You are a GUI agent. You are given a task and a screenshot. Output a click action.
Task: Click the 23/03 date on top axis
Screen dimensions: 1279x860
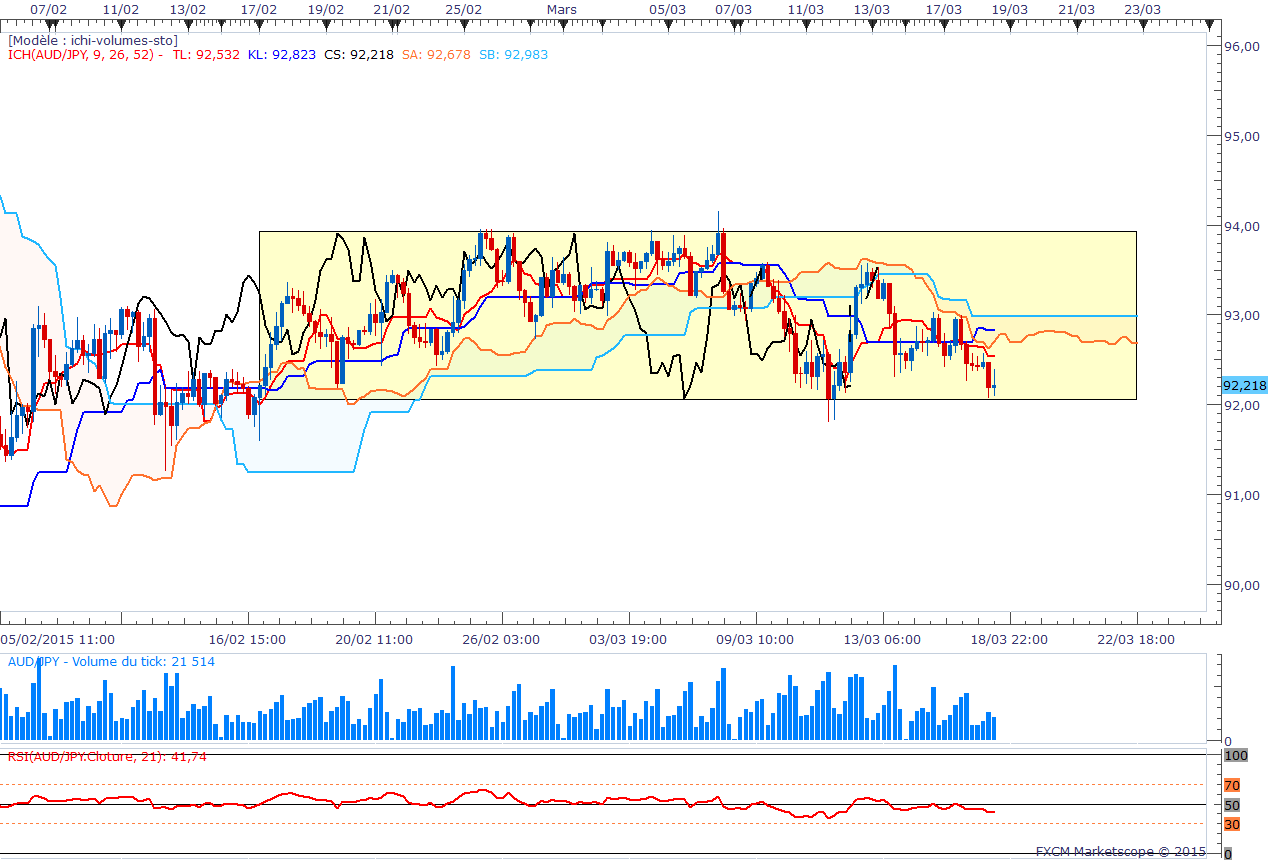[1143, 8]
